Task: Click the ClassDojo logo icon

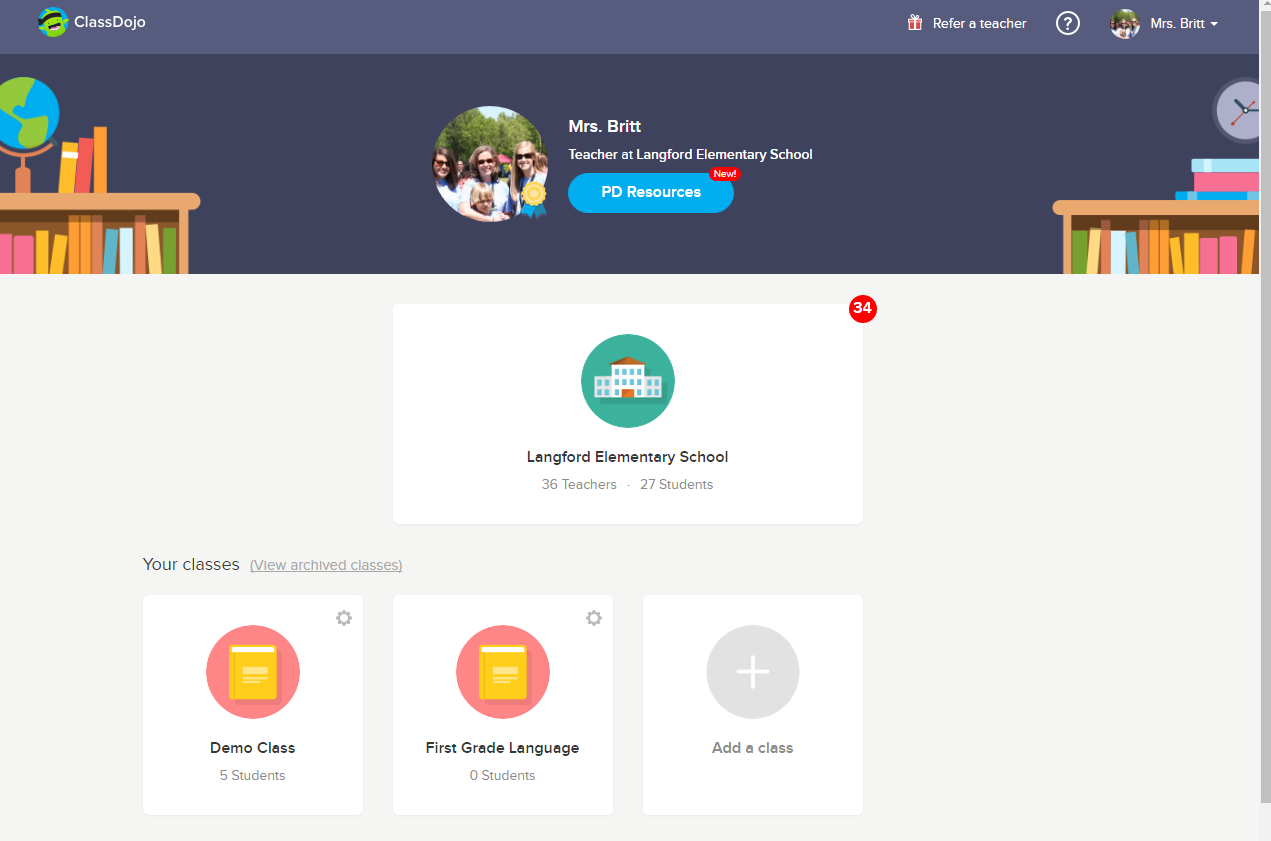Action: pos(52,22)
